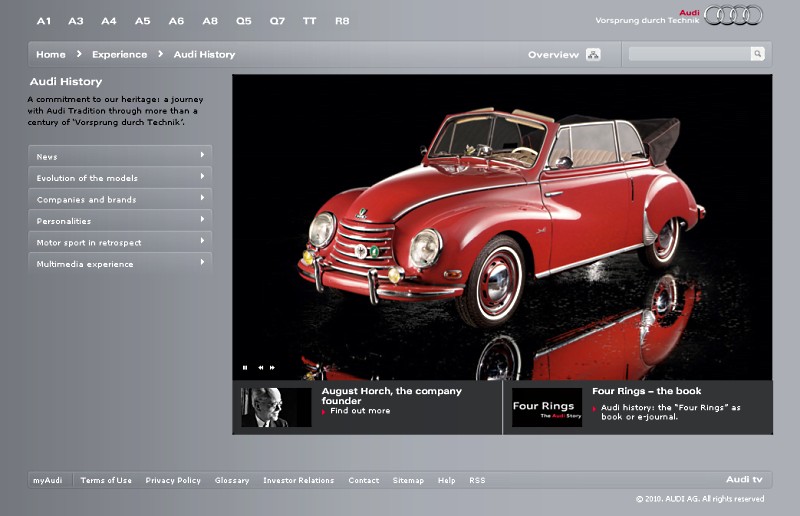
Task: Open the A1 model menu
Action: [44, 21]
